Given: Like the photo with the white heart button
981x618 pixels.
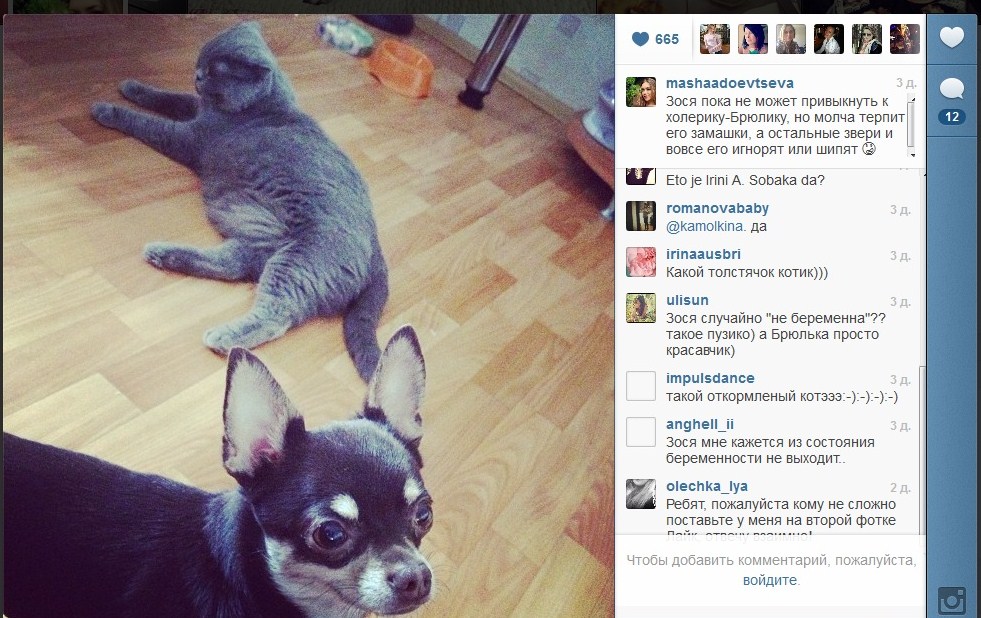Looking at the screenshot, I should [952, 38].
